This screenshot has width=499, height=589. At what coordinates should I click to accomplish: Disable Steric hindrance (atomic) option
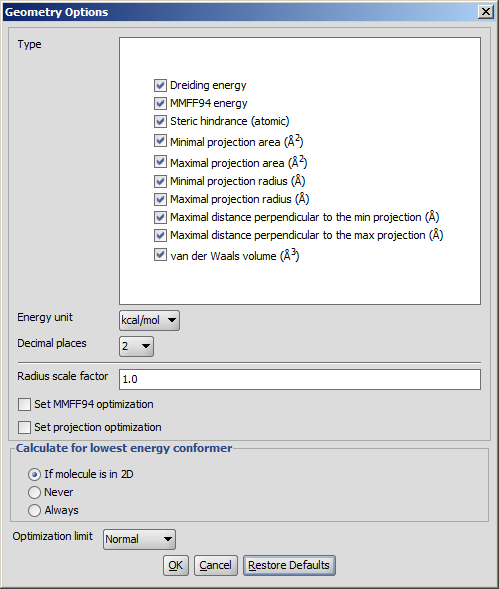[x=160, y=121]
